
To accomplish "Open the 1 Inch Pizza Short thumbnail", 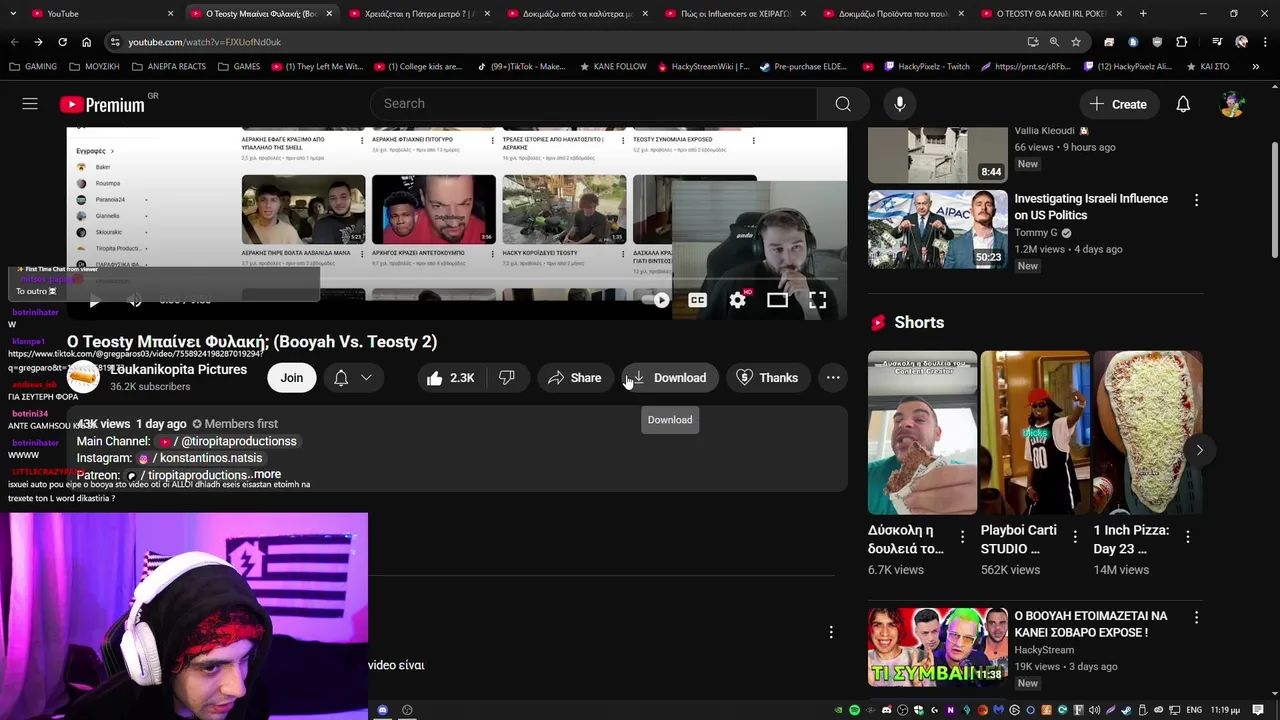I will click(1148, 432).
